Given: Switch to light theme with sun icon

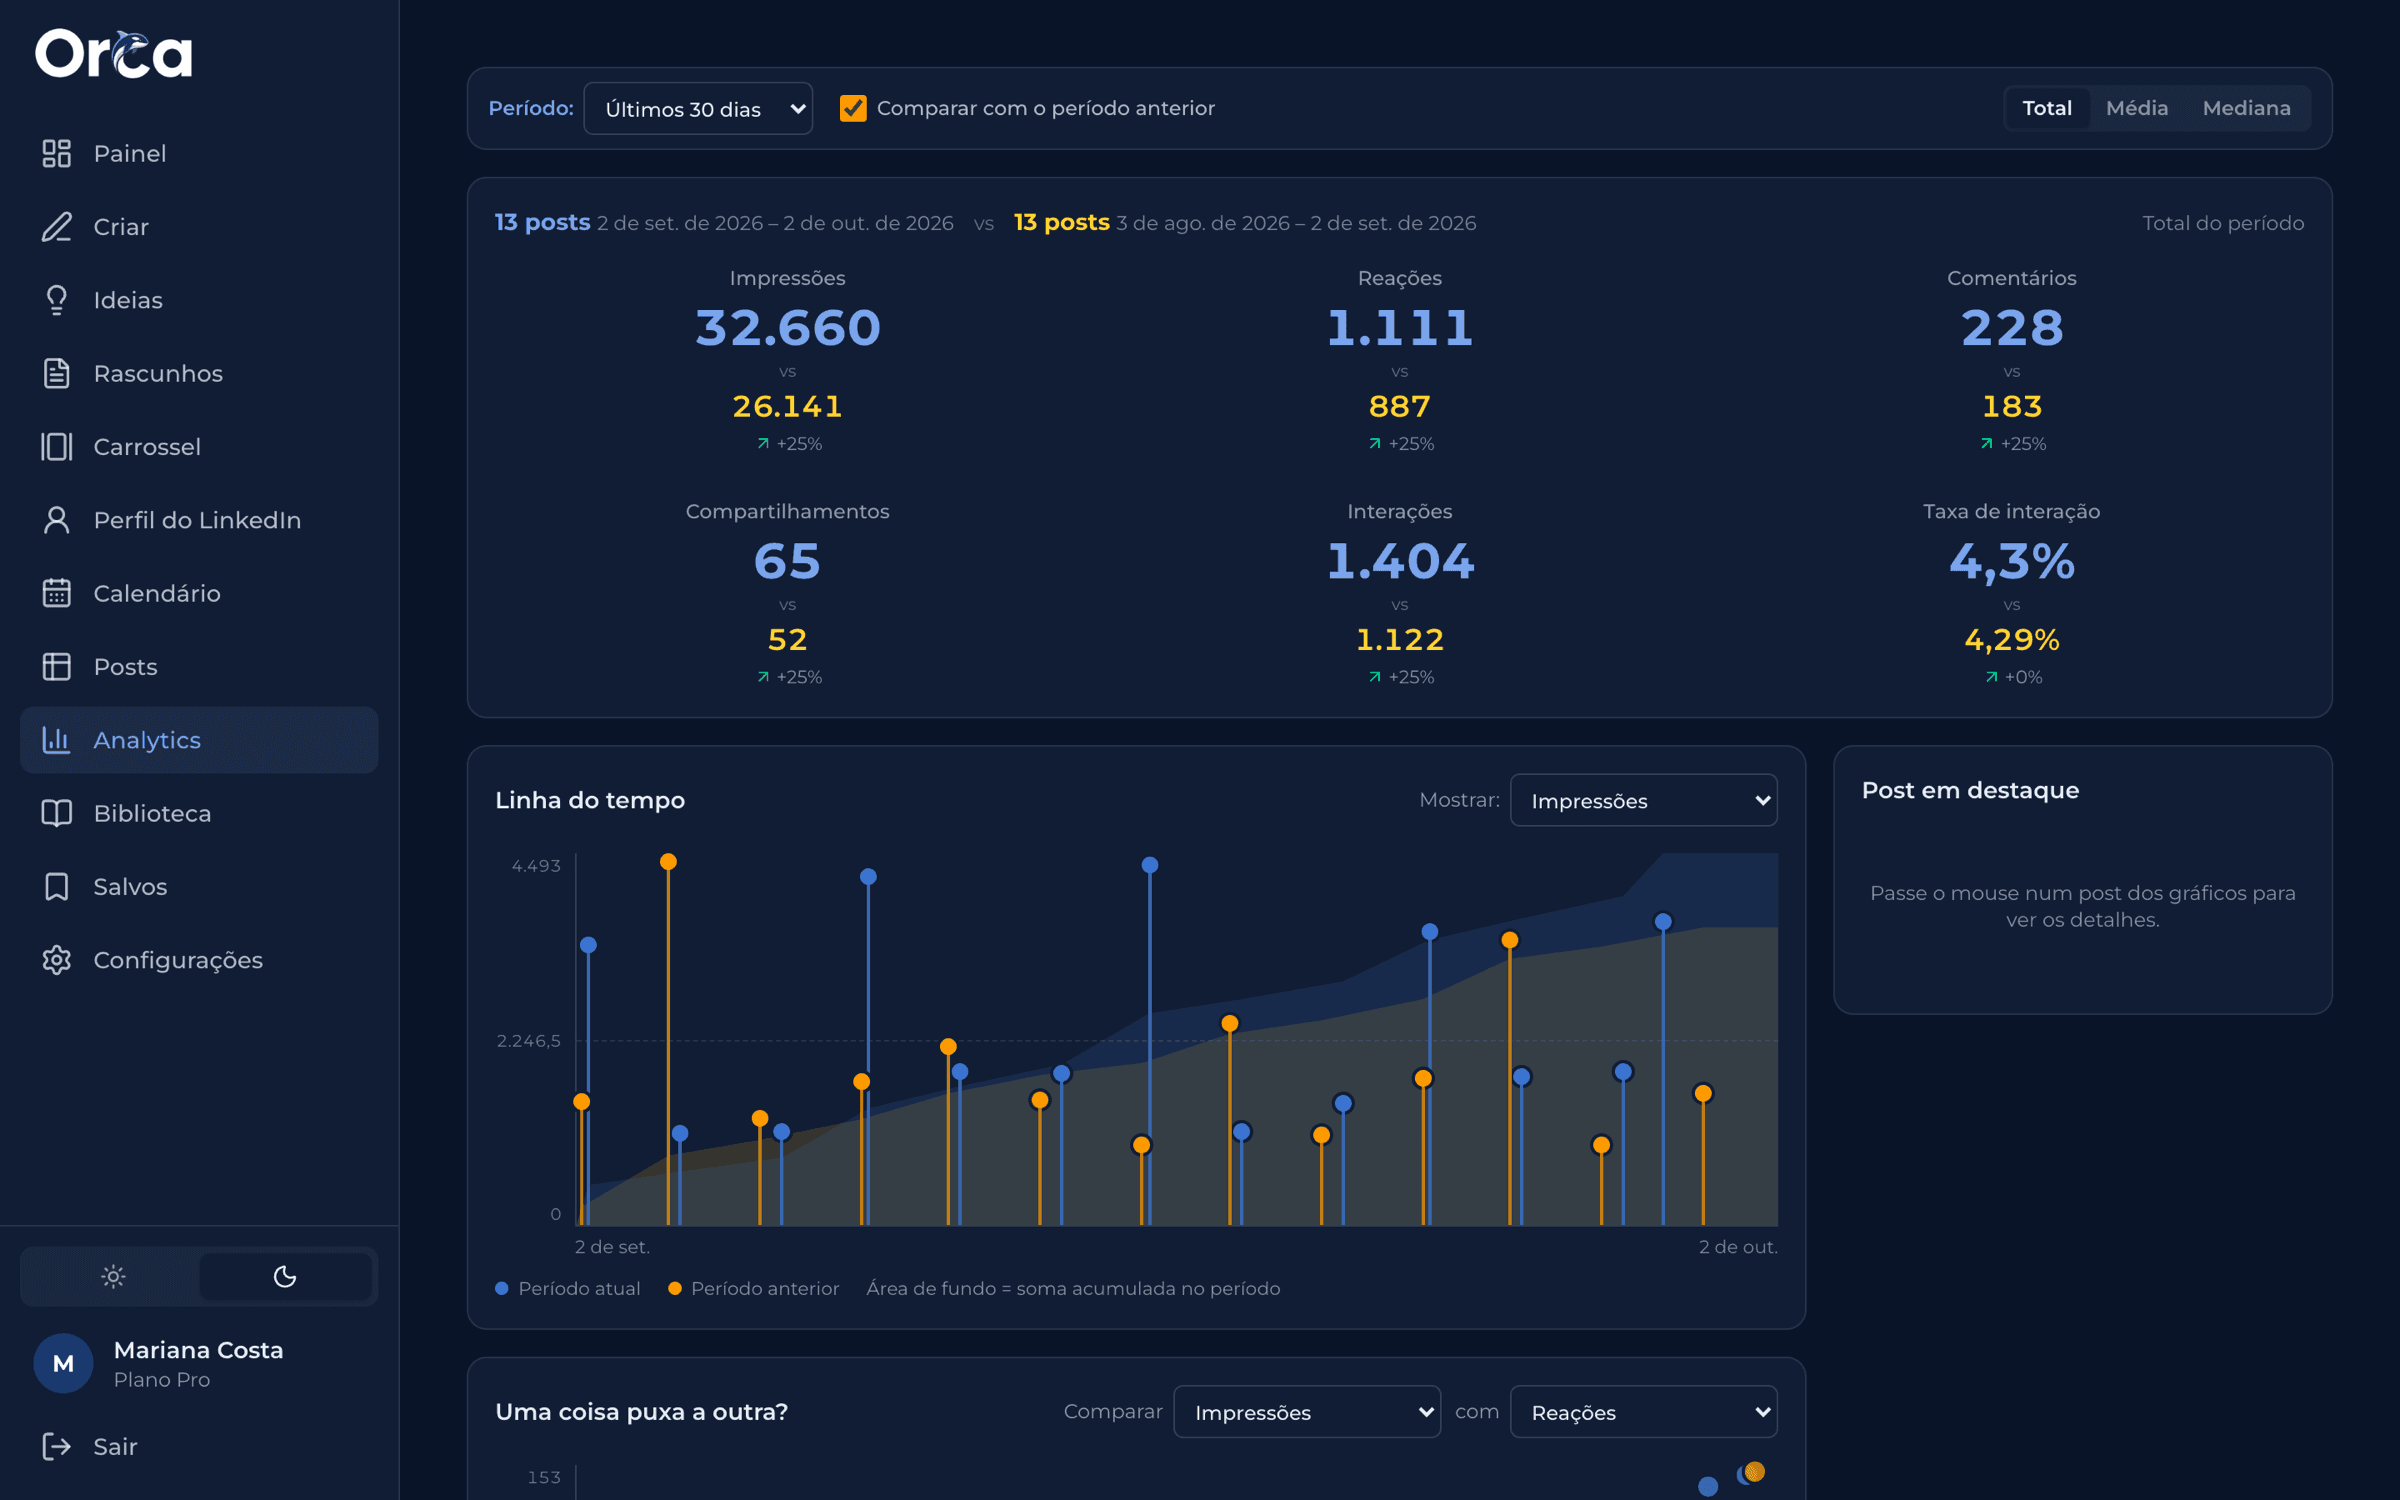Looking at the screenshot, I should point(113,1277).
